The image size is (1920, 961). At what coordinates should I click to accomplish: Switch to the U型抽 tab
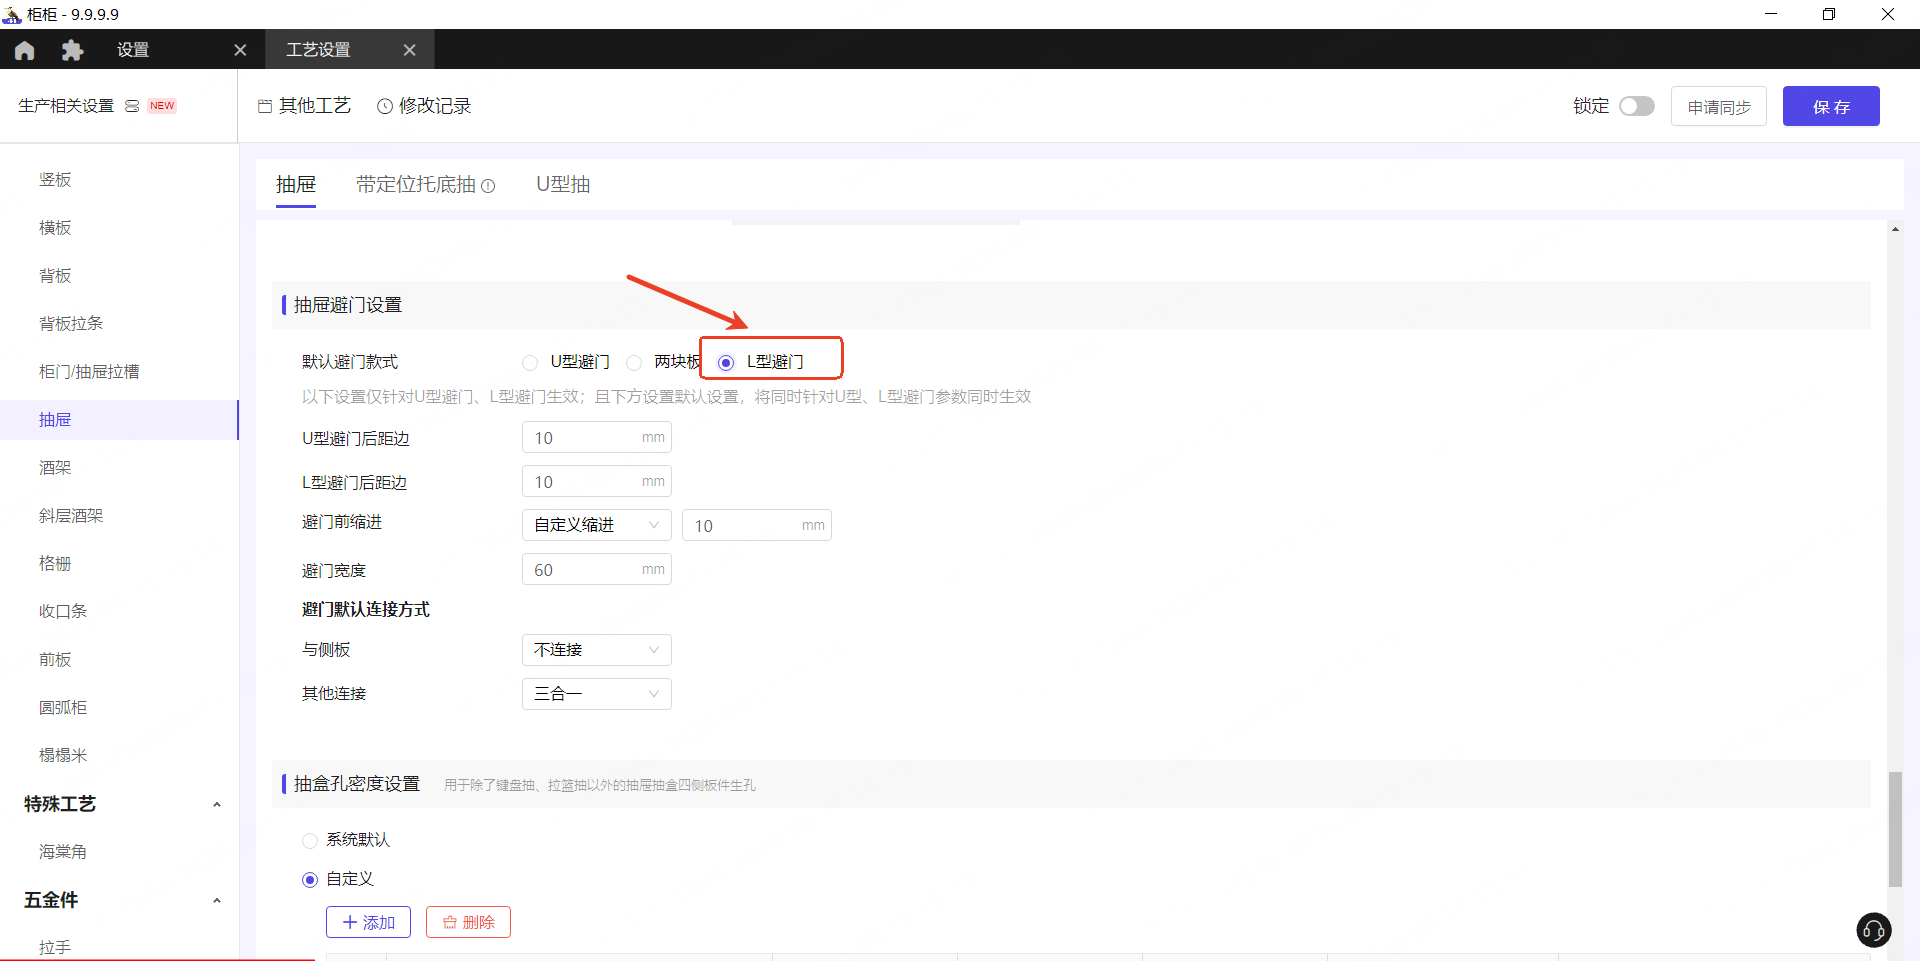[x=563, y=185]
